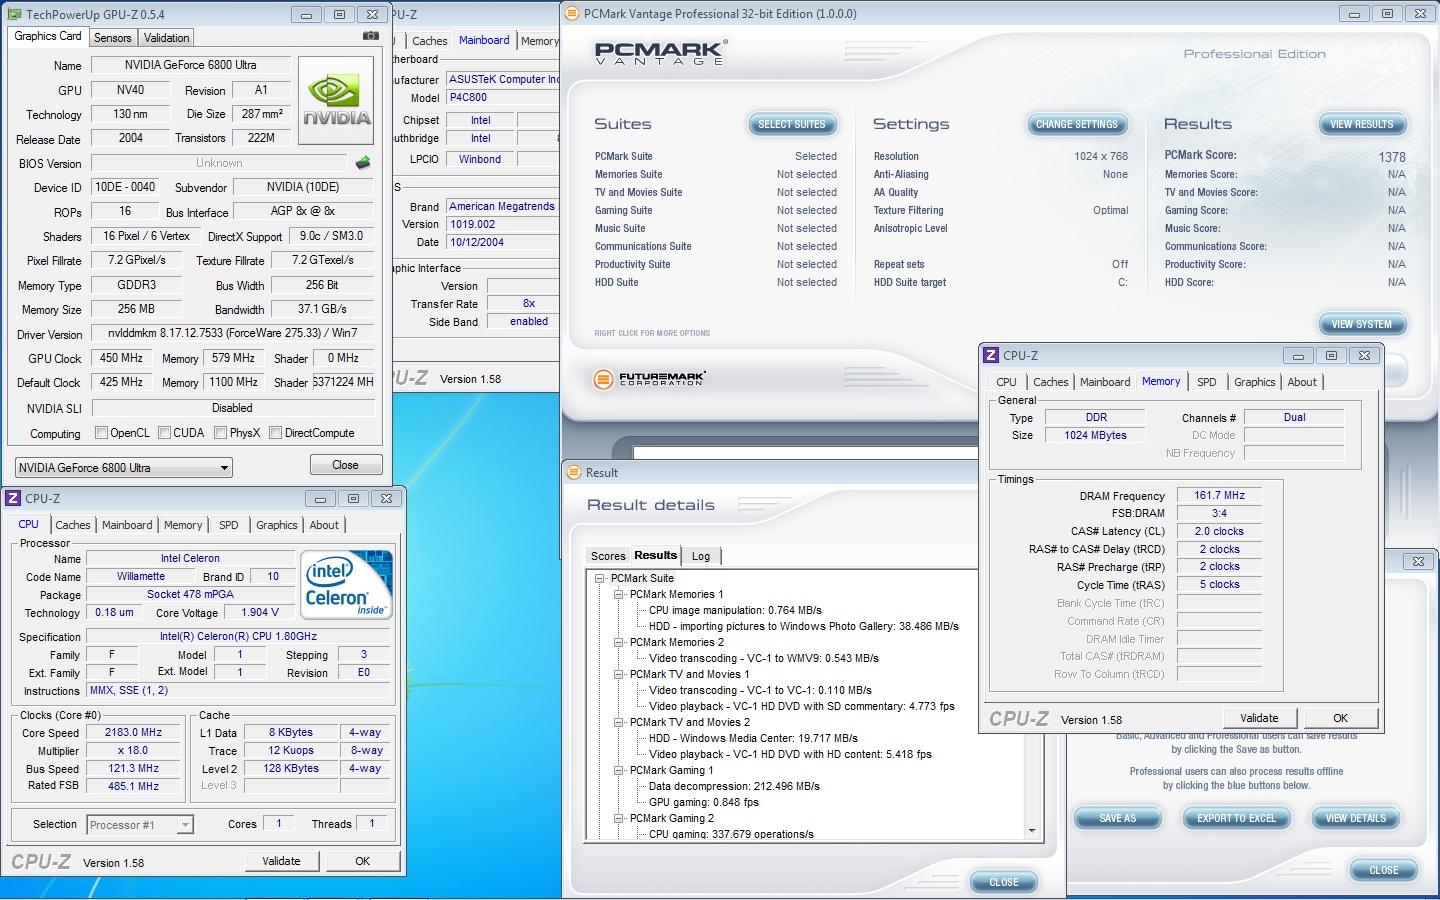The width and height of the screenshot is (1440, 900).
Task: Click the EXPORT TO EXCEL button
Action: tap(1237, 818)
